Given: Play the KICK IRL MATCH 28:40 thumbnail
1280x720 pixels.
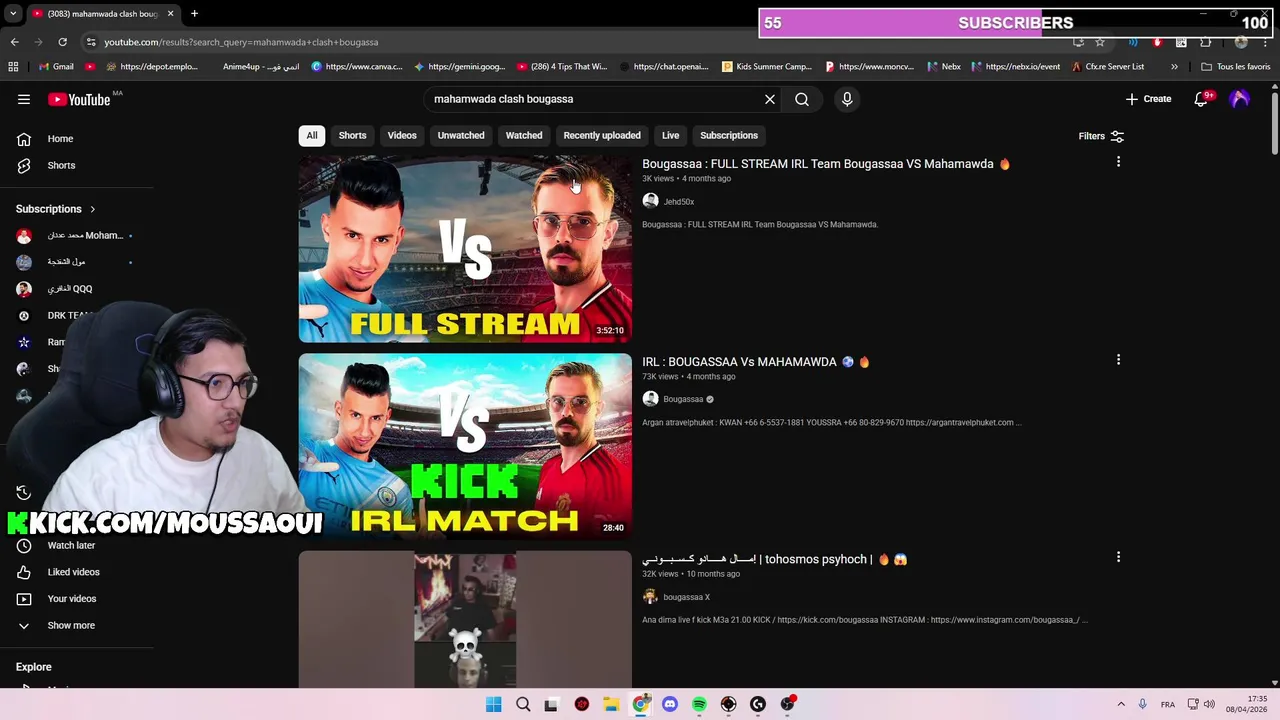Looking at the screenshot, I should 465,446.
